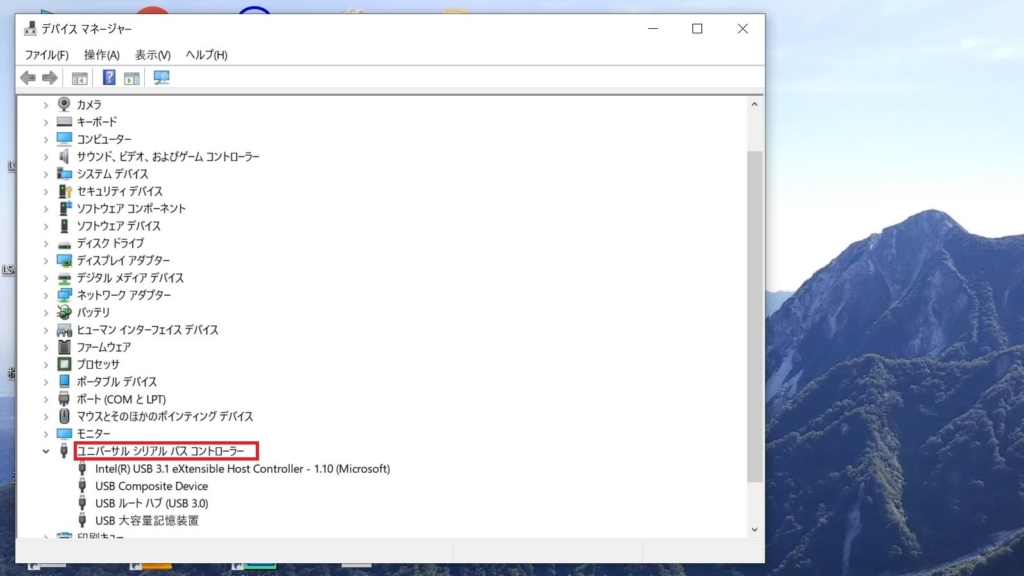Select USB 大容量記憶装置 device

pos(146,521)
